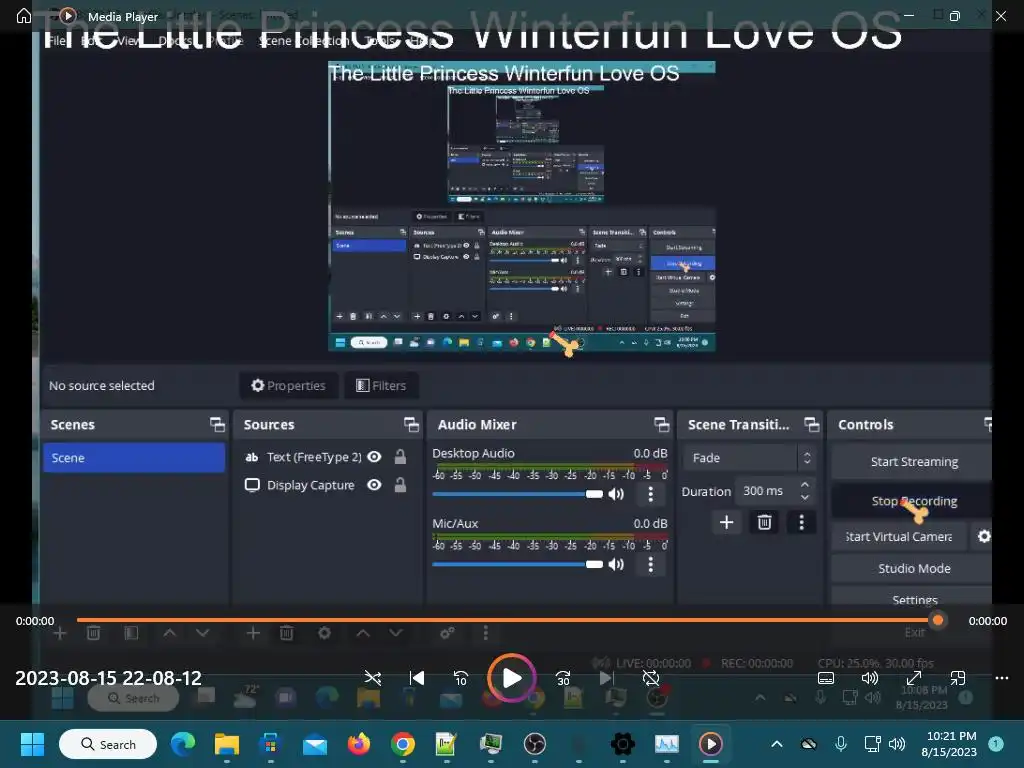Screen dimensions: 1024x768
Task: Click the Mic/Aux volume slider
Action: tap(517, 564)
